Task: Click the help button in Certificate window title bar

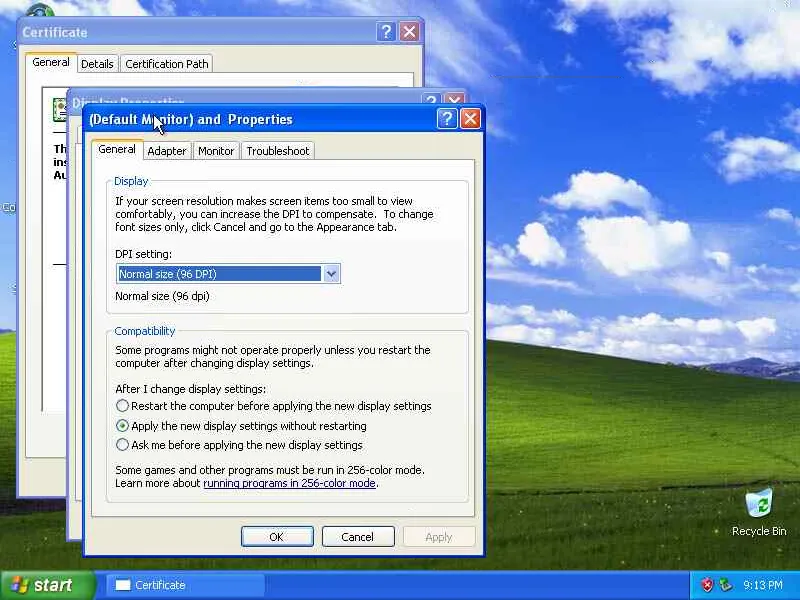Action: tap(386, 32)
